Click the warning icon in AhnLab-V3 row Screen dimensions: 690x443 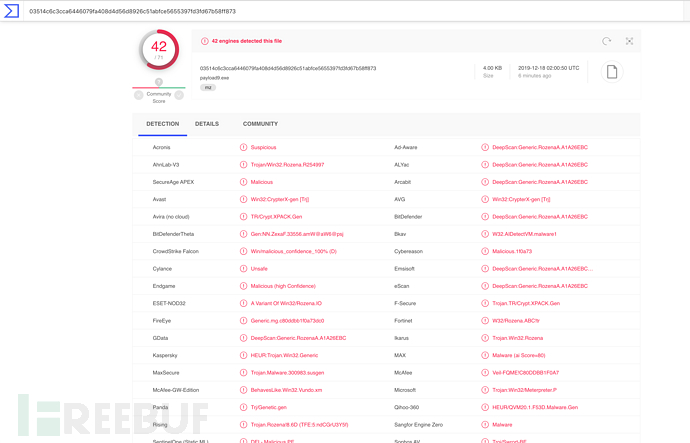243,165
